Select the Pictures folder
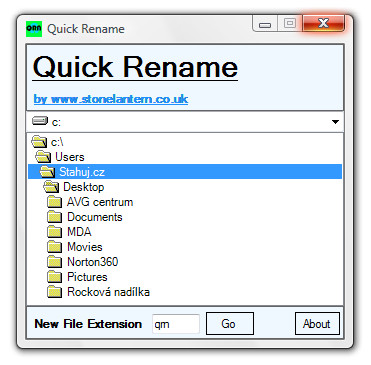This screenshot has height=365, width=371. [87, 277]
